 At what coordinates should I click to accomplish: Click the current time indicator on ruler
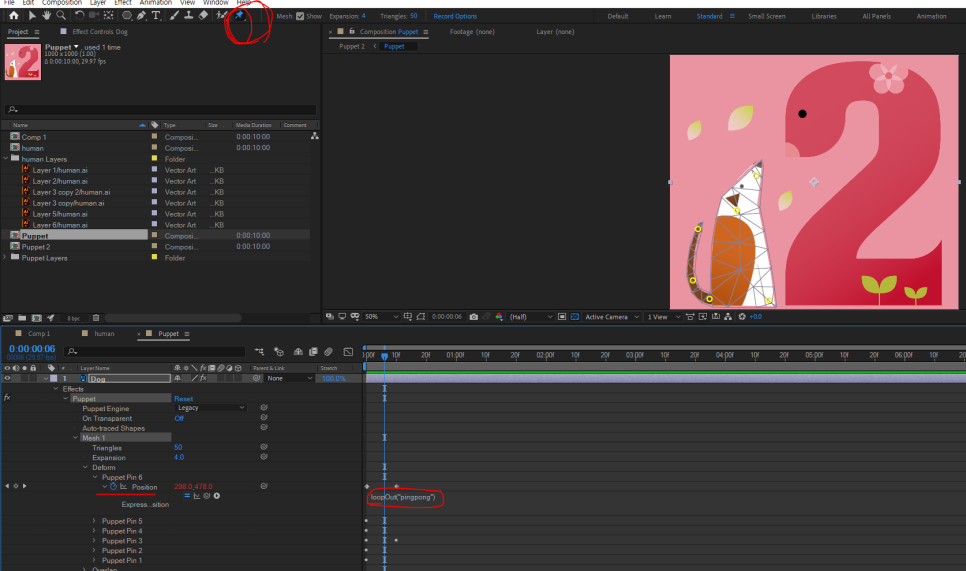384,356
